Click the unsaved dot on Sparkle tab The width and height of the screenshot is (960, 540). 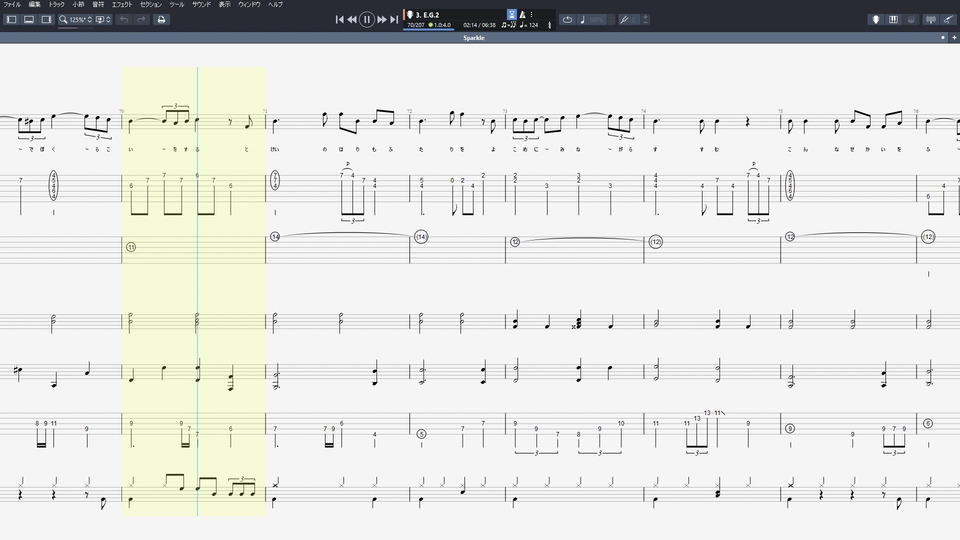(942, 38)
